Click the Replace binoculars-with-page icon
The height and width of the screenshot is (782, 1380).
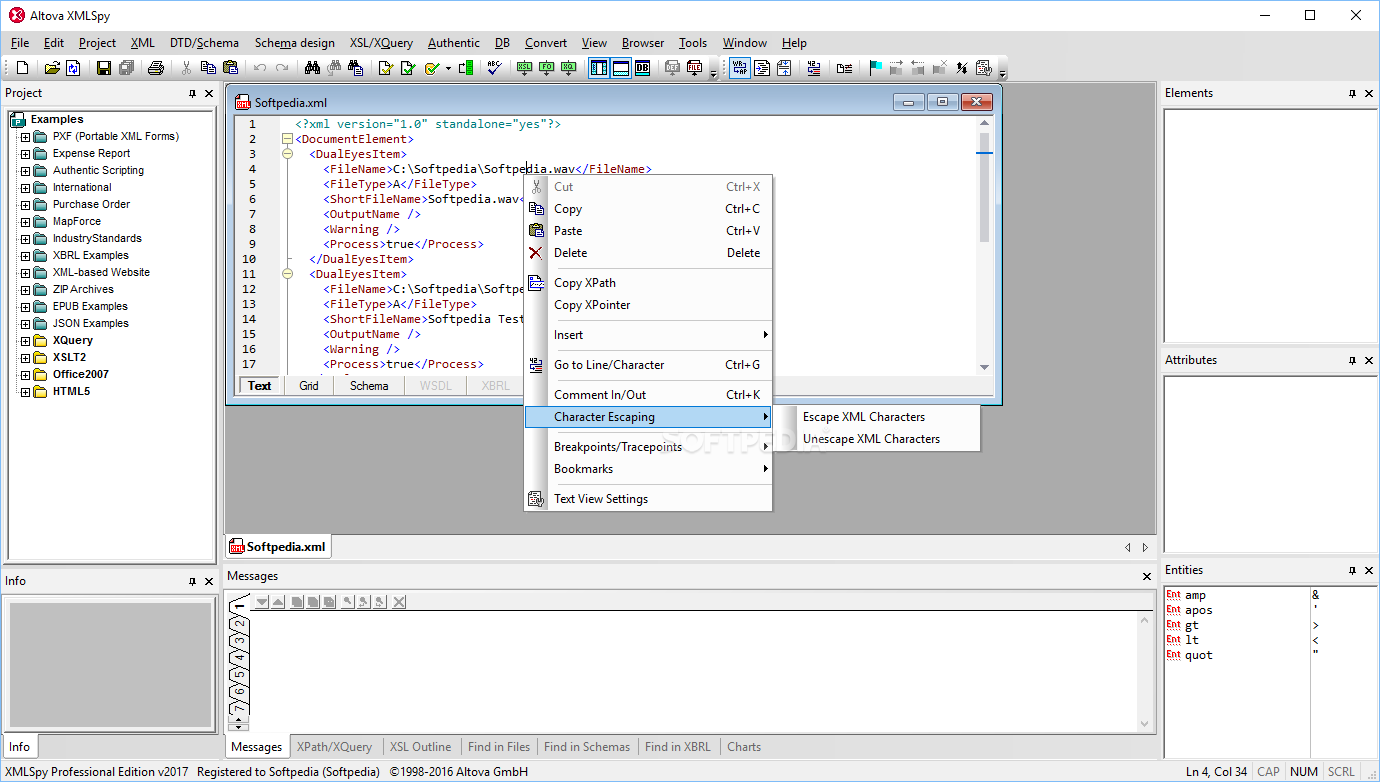(x=355, y=68)
